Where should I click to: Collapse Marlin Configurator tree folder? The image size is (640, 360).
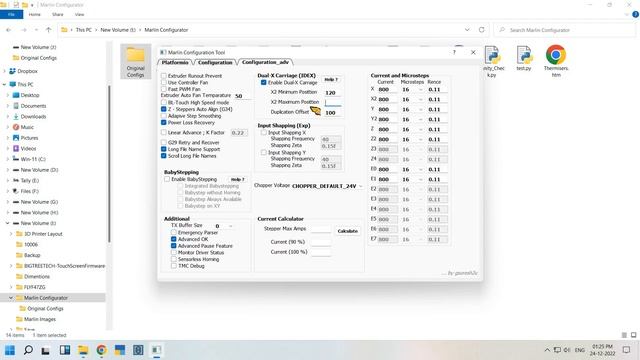[11, 298]
